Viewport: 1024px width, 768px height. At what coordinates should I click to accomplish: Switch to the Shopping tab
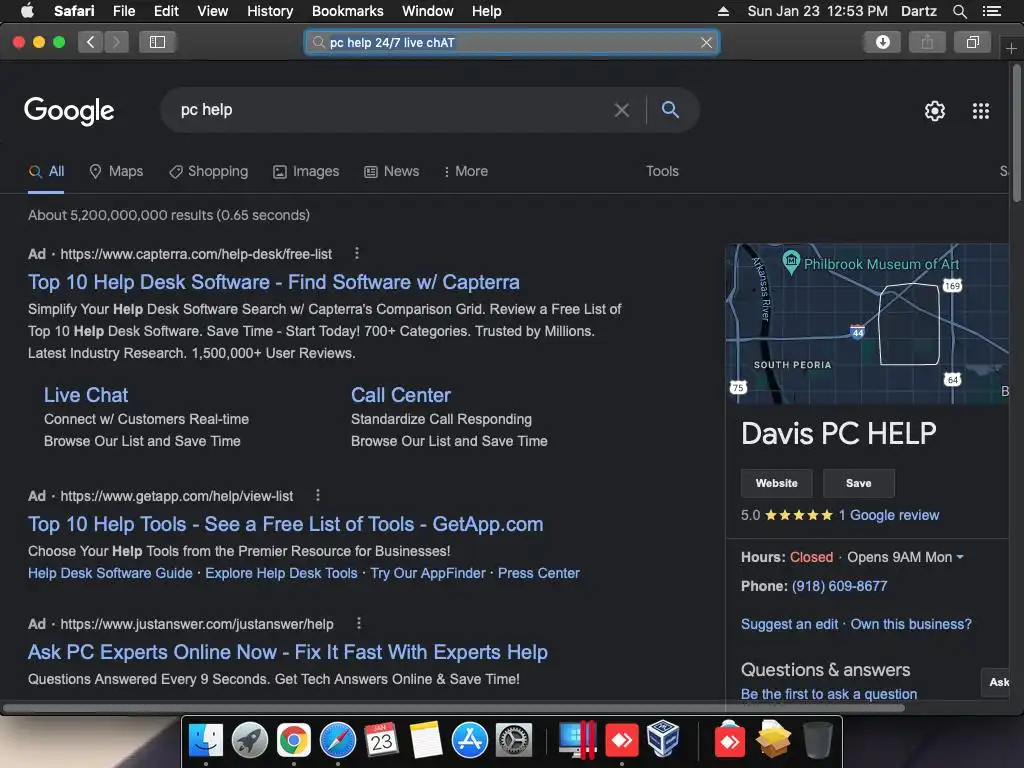point(208,171)
